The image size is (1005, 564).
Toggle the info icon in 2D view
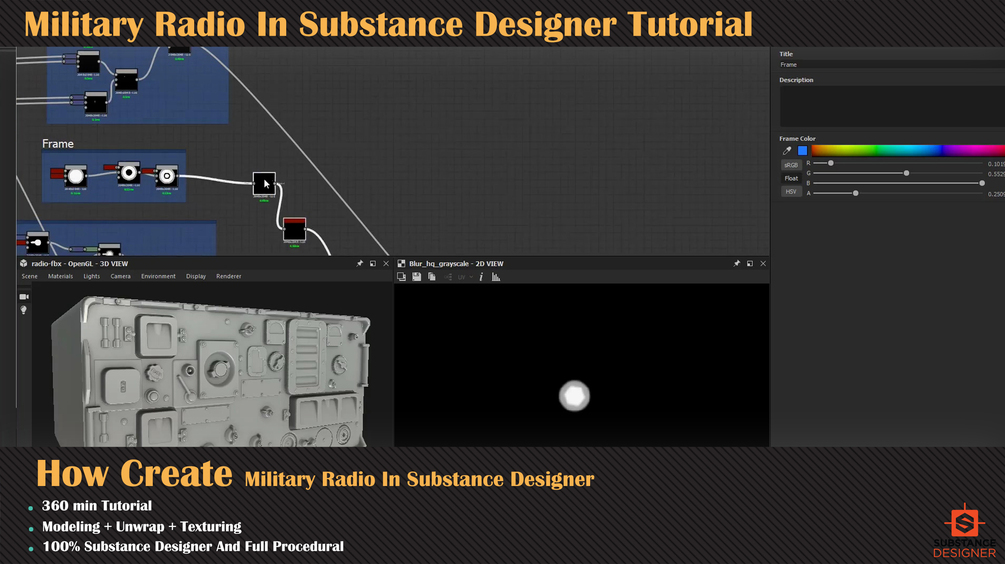coord(481,277)
